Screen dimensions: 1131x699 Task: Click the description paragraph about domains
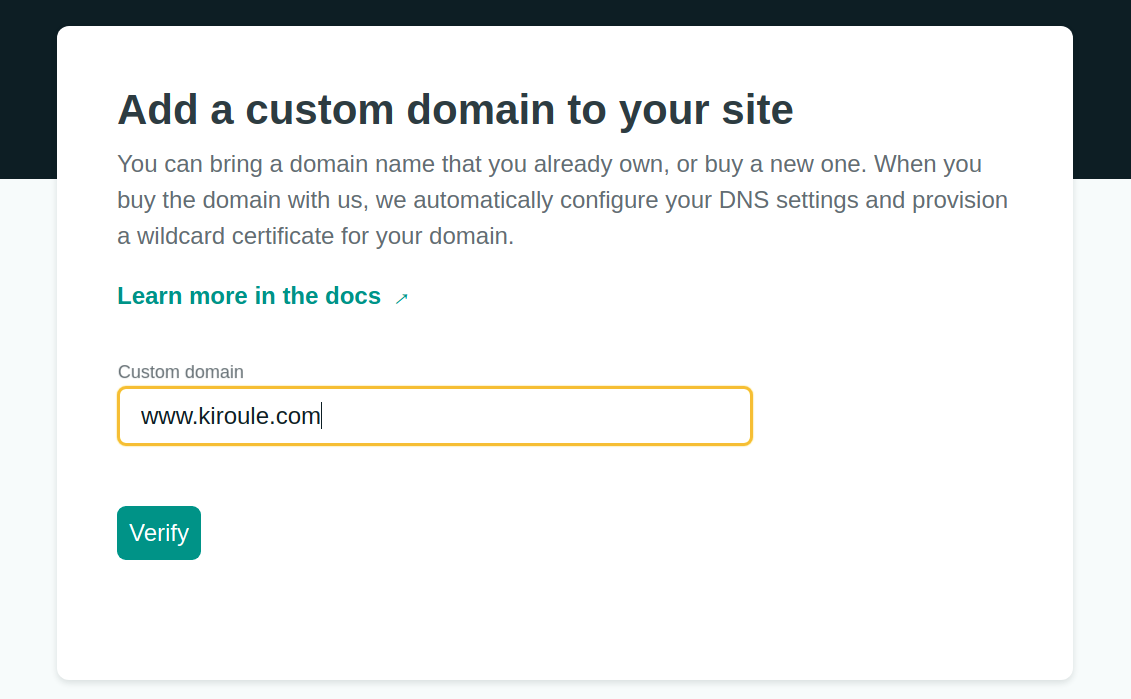(563, 200)
